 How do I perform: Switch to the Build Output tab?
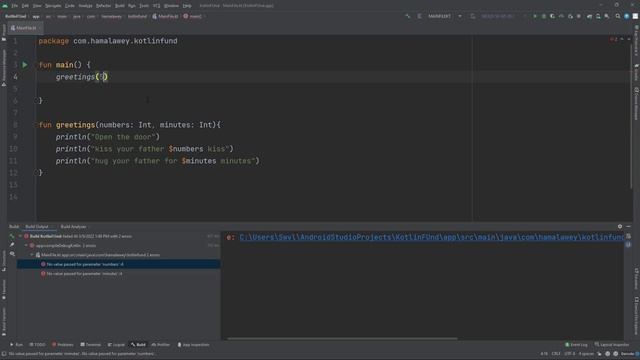tap(37, 227)
